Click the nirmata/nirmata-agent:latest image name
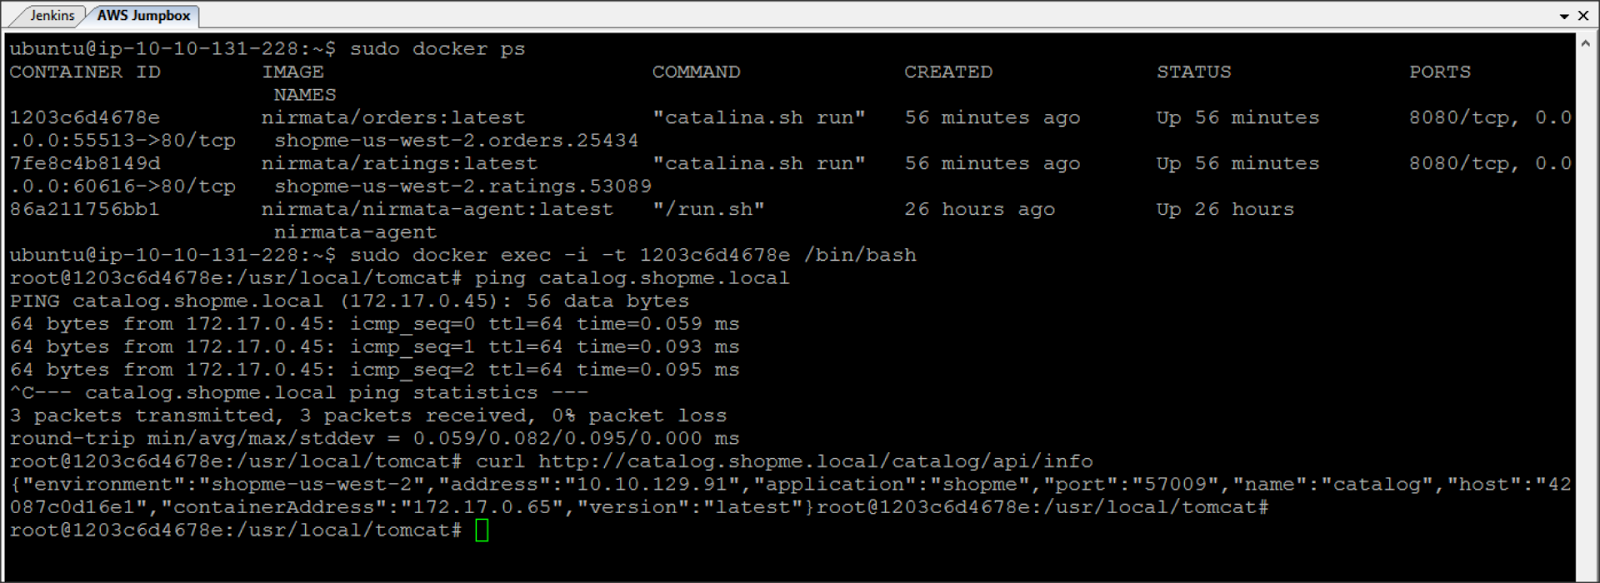This screenshot has width=1600, height=583. click(x=435, y=209)
